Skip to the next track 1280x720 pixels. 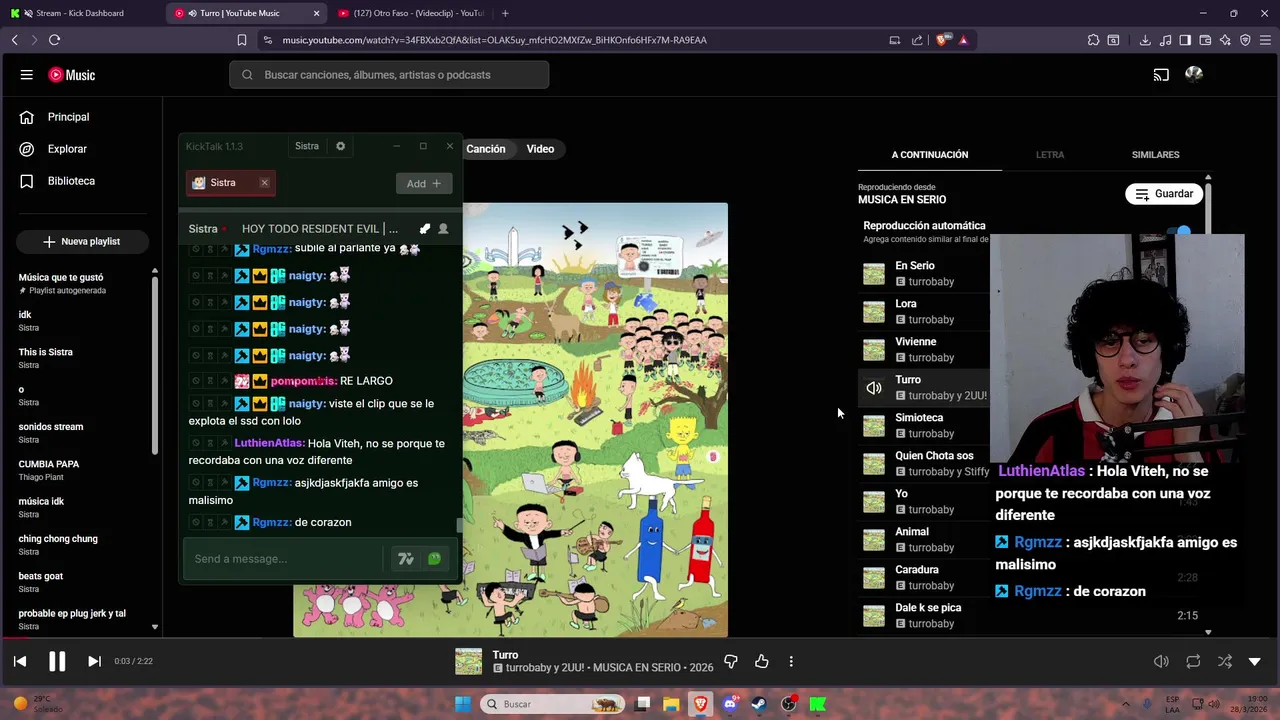tap(94, 661)
